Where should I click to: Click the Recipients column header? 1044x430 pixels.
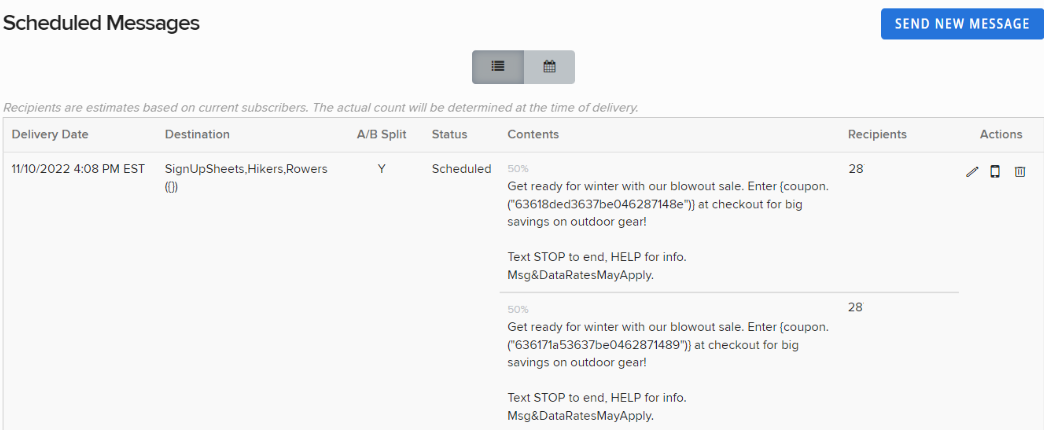(x=877, y=134)
